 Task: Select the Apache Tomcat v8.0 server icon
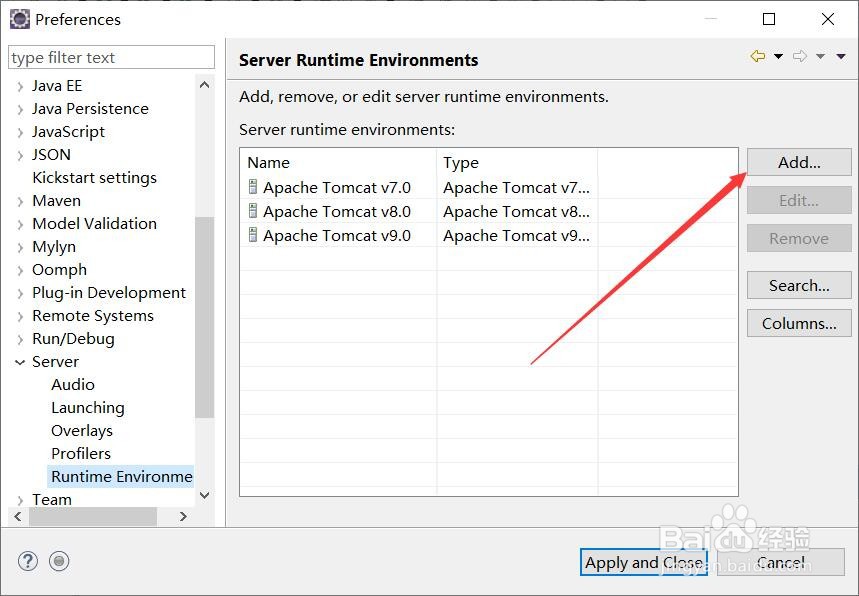(x=253, y=211)
